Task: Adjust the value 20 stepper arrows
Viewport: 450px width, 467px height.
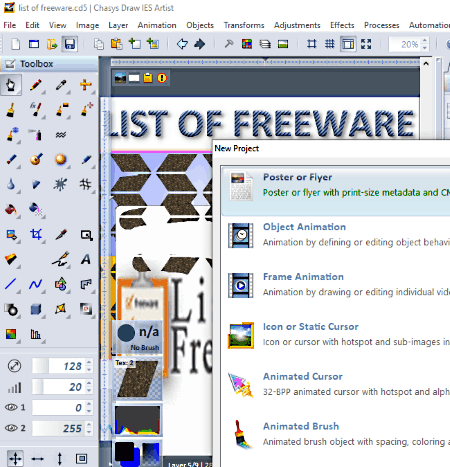Action: click(x=89, y=387)
